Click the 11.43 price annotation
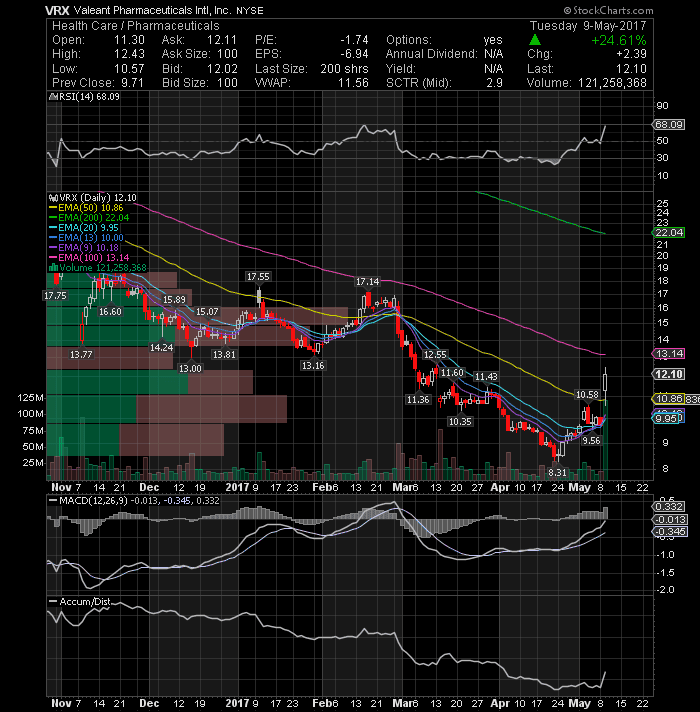Image resolution: width=700 pixels, height=712 pixels. click(486, 376)
